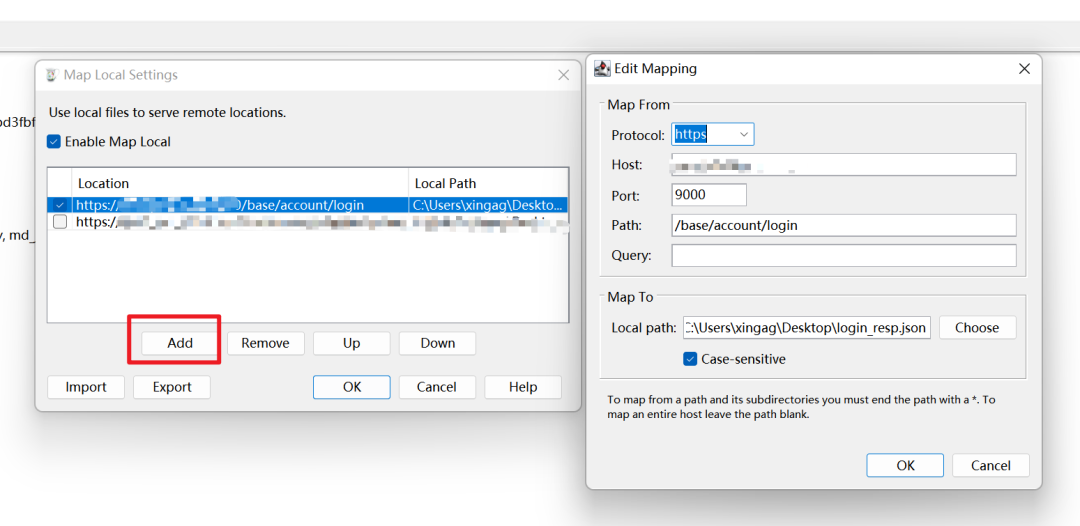Cancel the Edit Mapping dialog

(990, 465)
